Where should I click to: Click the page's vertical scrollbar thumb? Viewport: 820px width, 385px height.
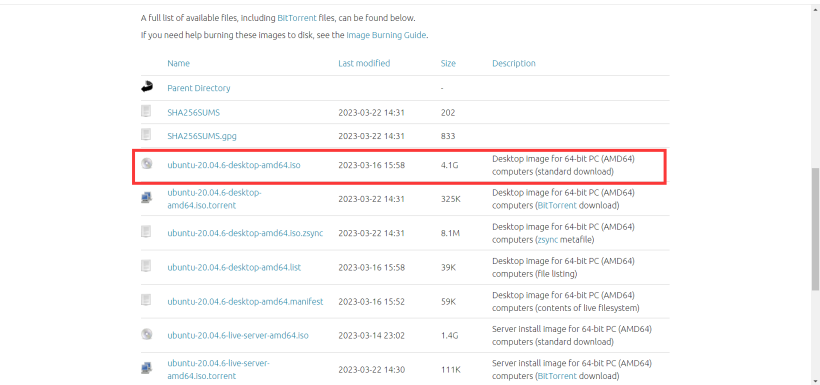click(x=815, y=229)
